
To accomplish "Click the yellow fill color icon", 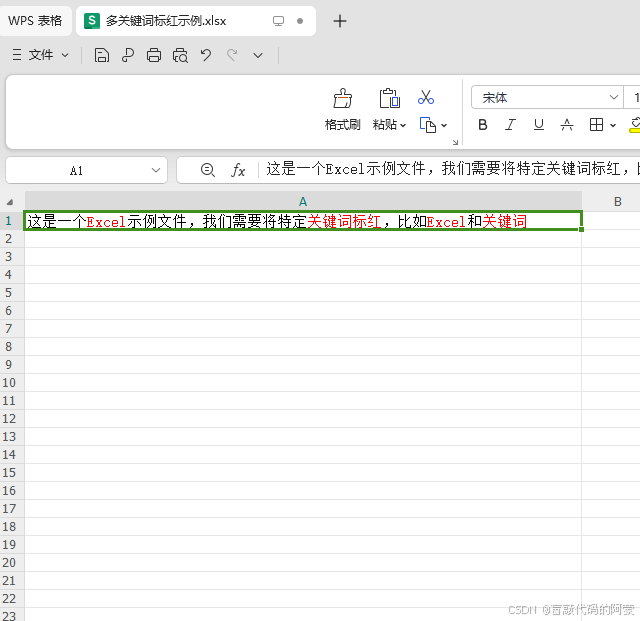I will (635, 125).
